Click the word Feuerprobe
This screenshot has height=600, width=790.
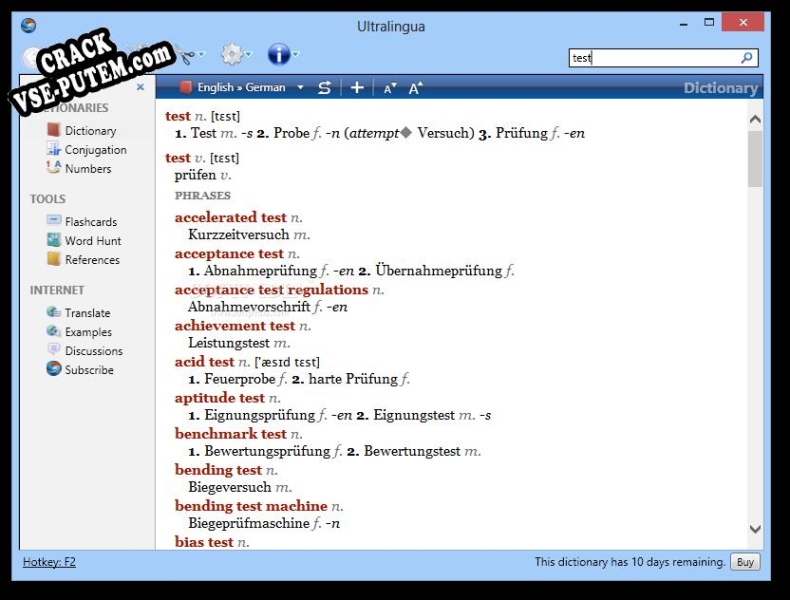240,379
